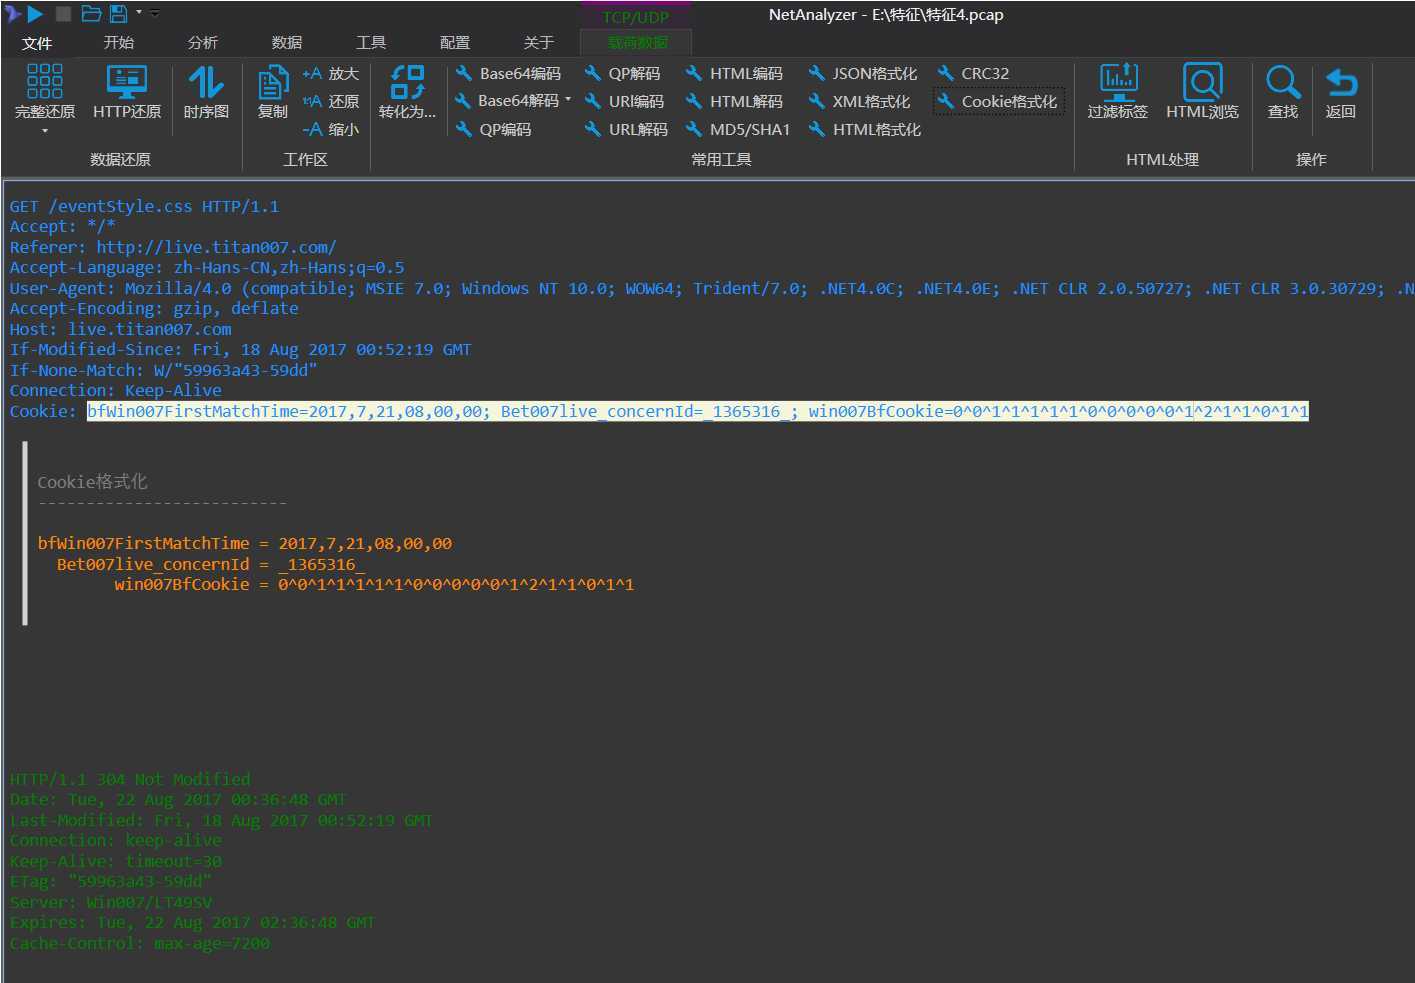1415x983 pixels.
Task: Run the URL解码 tool
Action: pyautogui.click(x=626, y=129)
